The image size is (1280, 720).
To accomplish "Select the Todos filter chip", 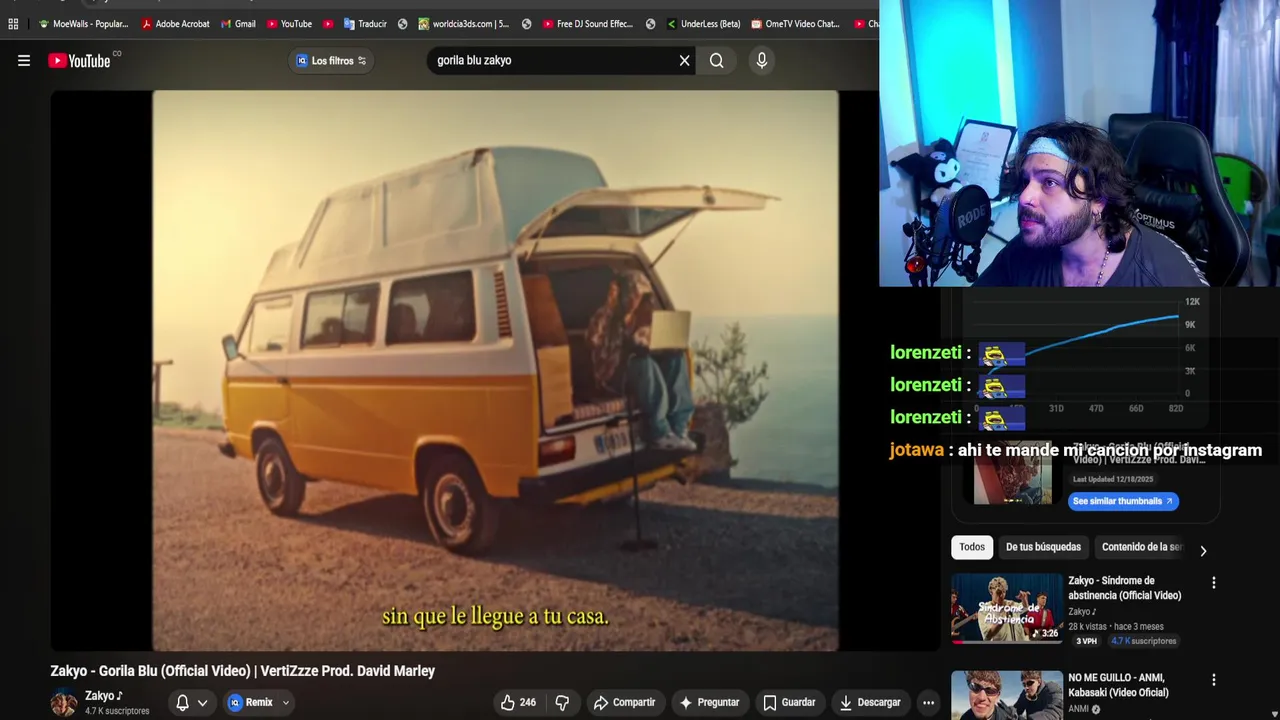I will [x=972, y=547].
